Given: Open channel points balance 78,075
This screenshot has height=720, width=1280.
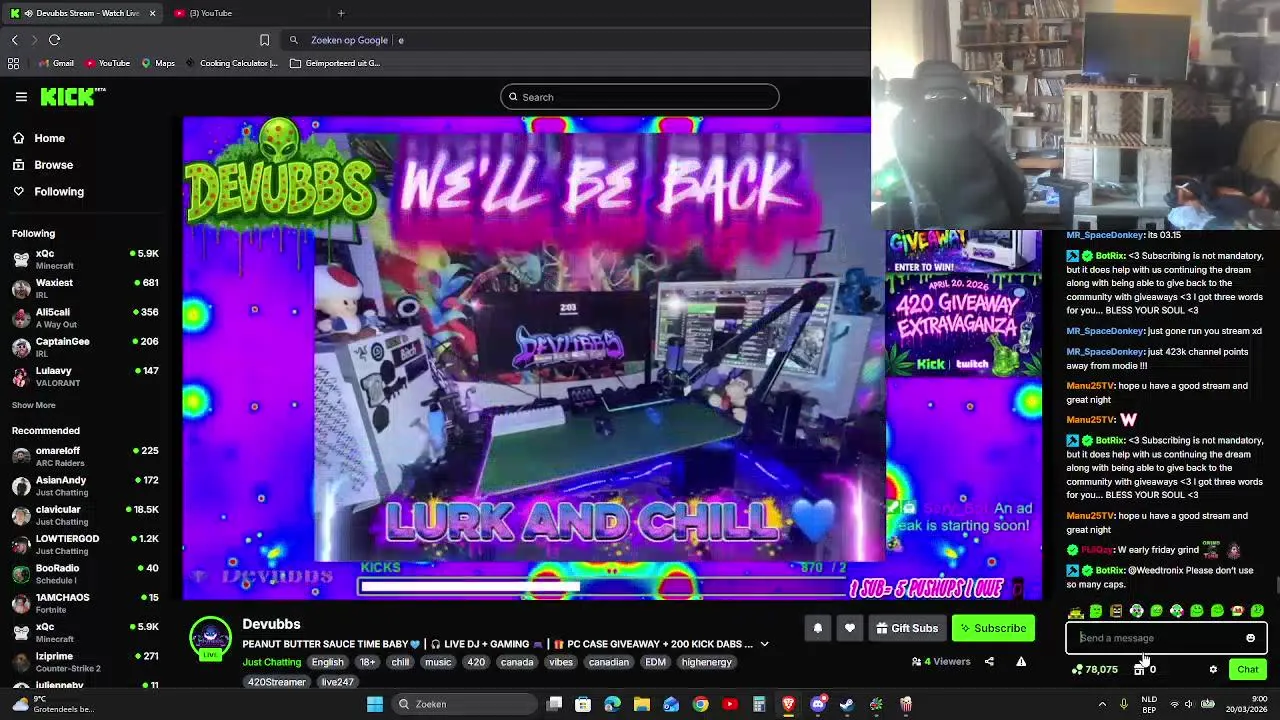Looking at the screenshot, I should pos(1094,670).
